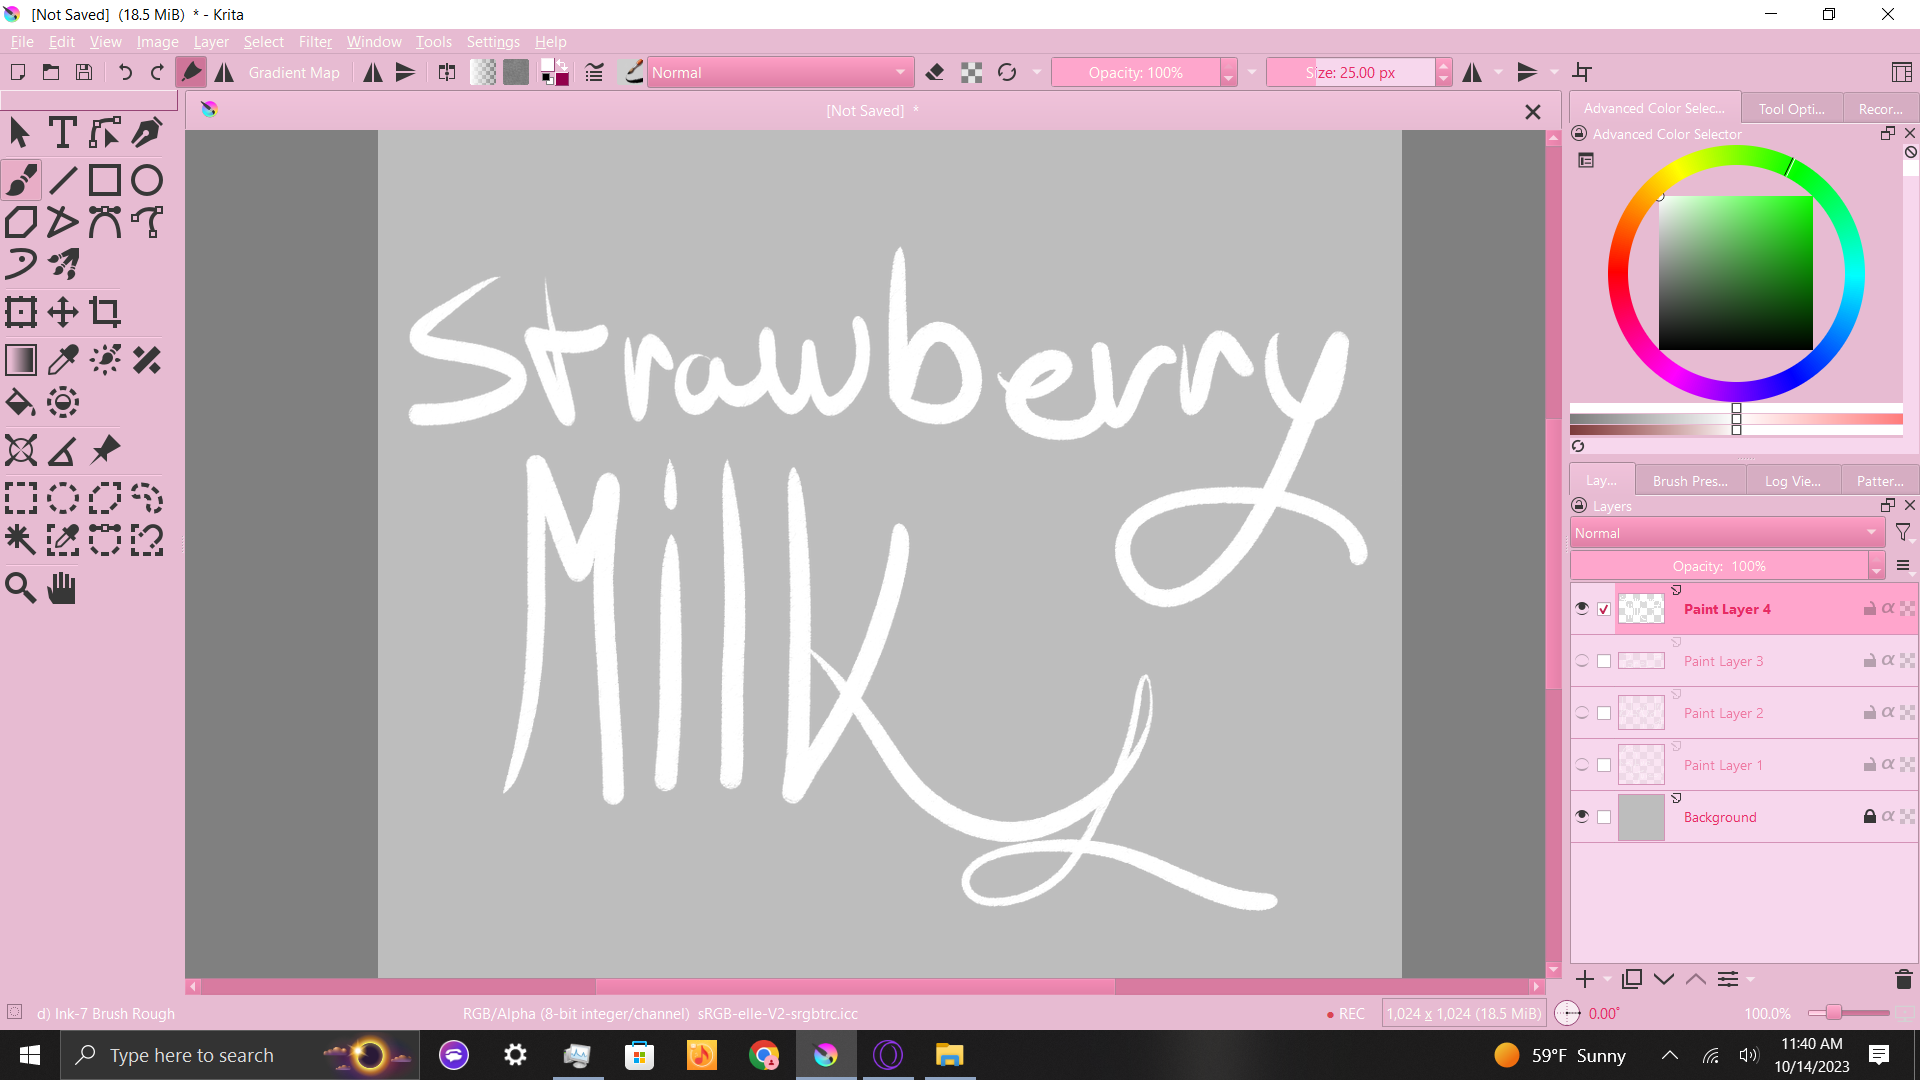Choose the Fill bucket tool
1920x1080 pixels.
point(20,403)
